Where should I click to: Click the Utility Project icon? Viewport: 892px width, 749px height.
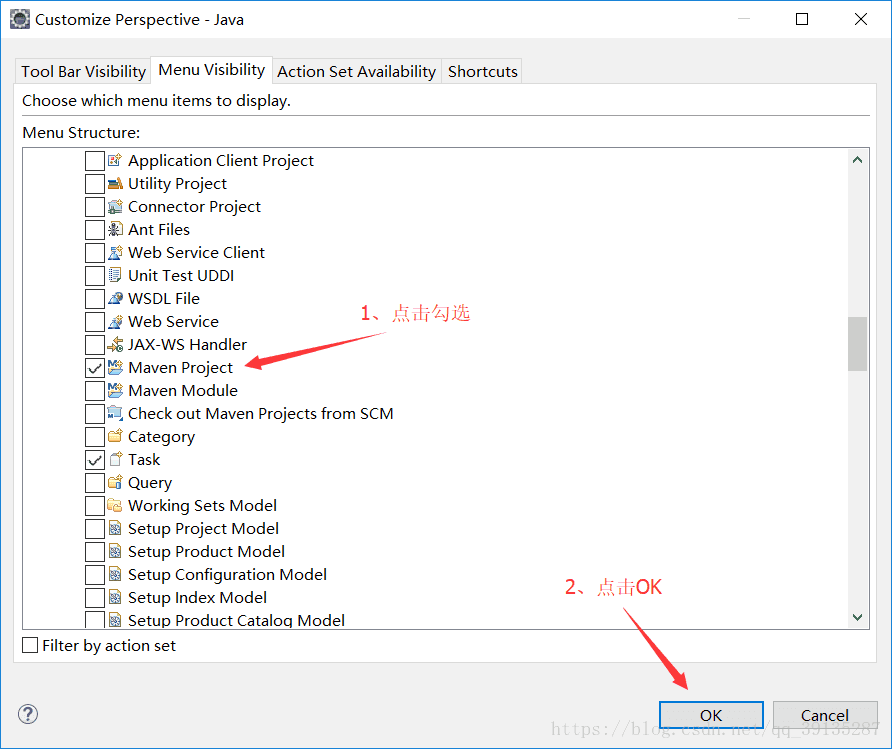click(x=115, y=184)
